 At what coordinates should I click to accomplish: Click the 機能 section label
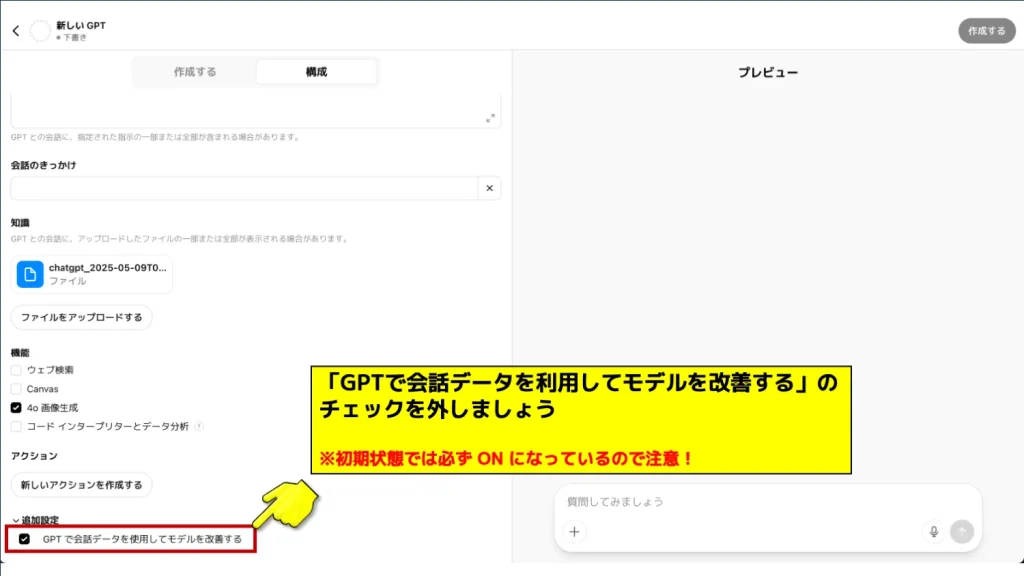tap(20, 353)
